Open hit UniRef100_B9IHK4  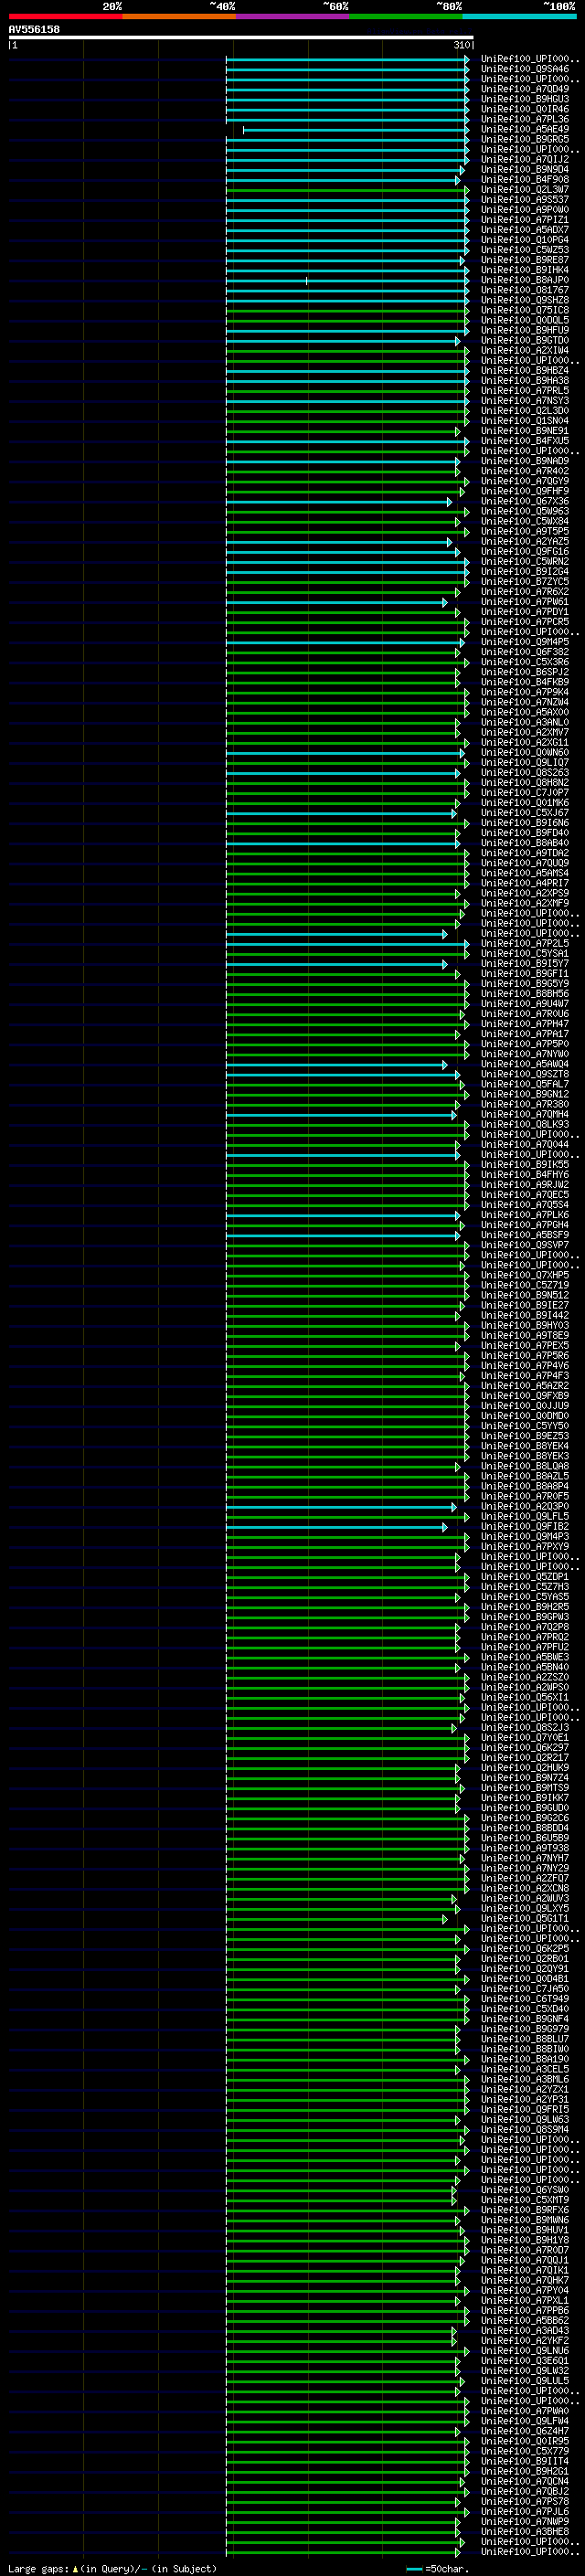525,270
